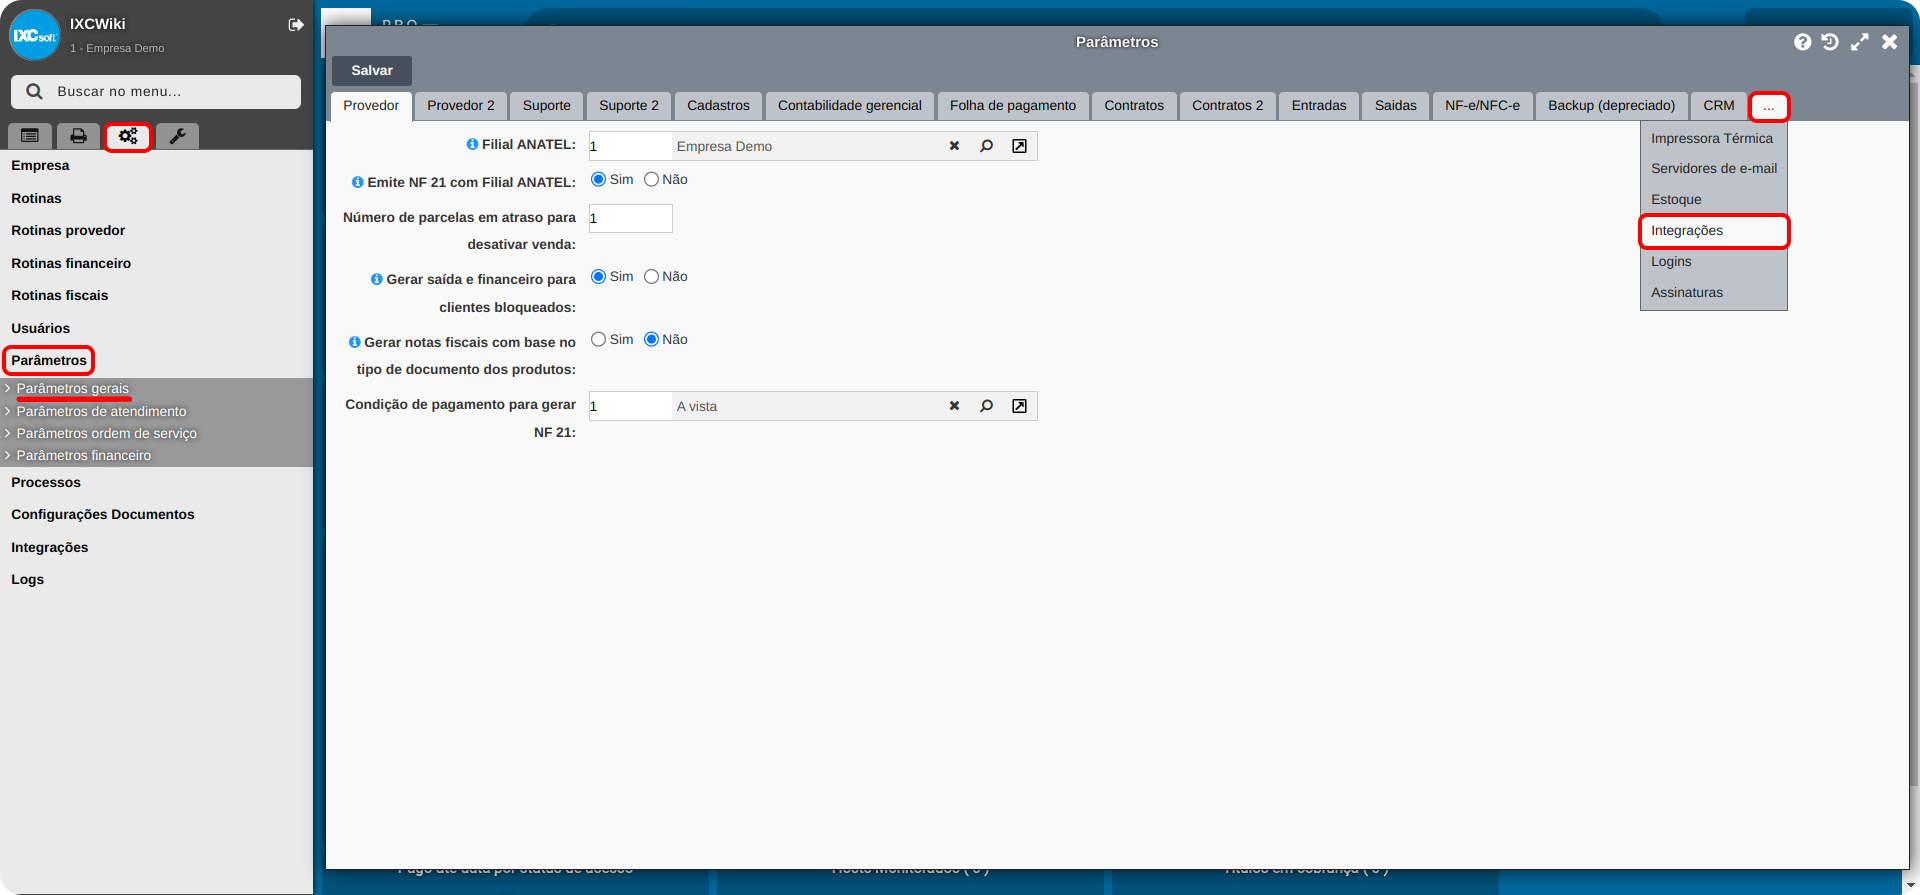Click the Salvar button
Image resolution: width=1920 pixels, height=895 pixels.
(x=372, y=71)
